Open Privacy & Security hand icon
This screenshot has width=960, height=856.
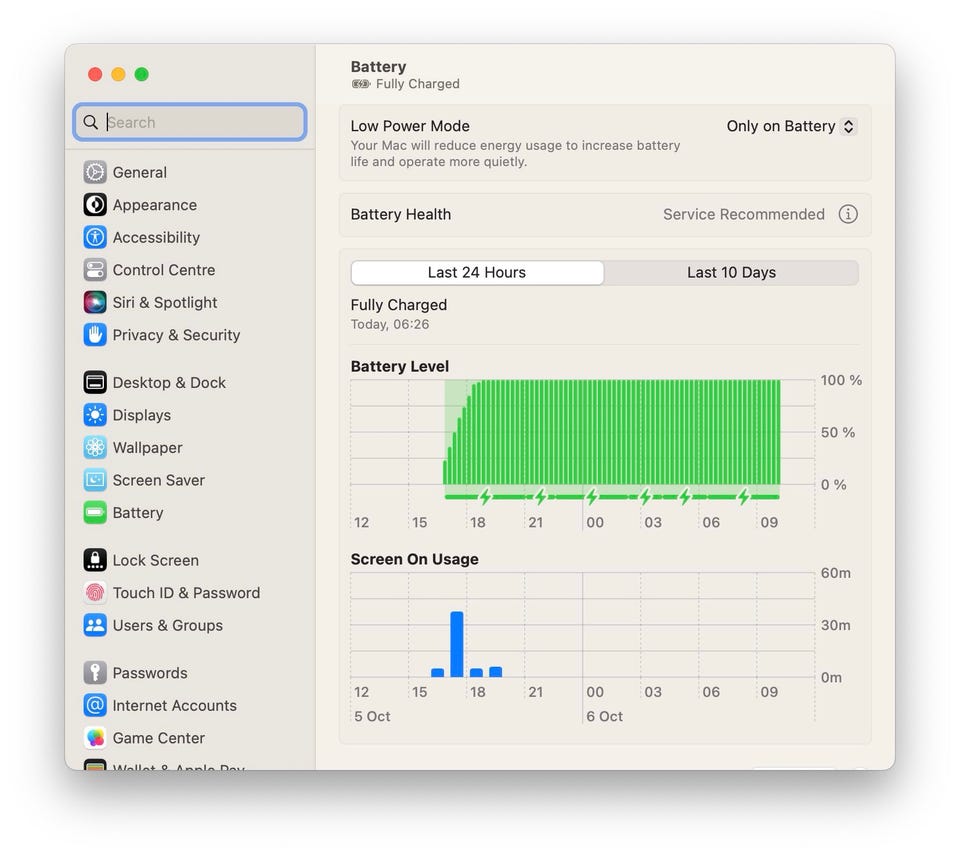pos(95,334)
